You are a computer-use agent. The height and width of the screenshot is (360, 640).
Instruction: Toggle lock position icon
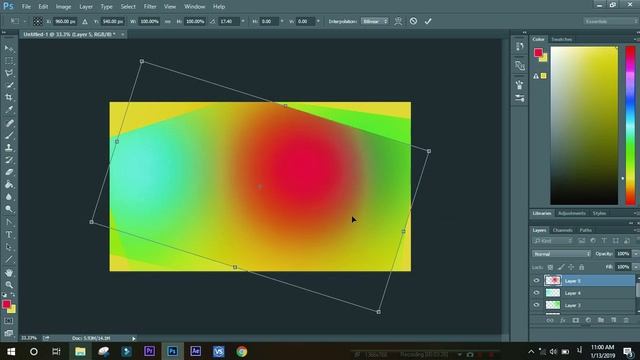[x=571, y=267]
